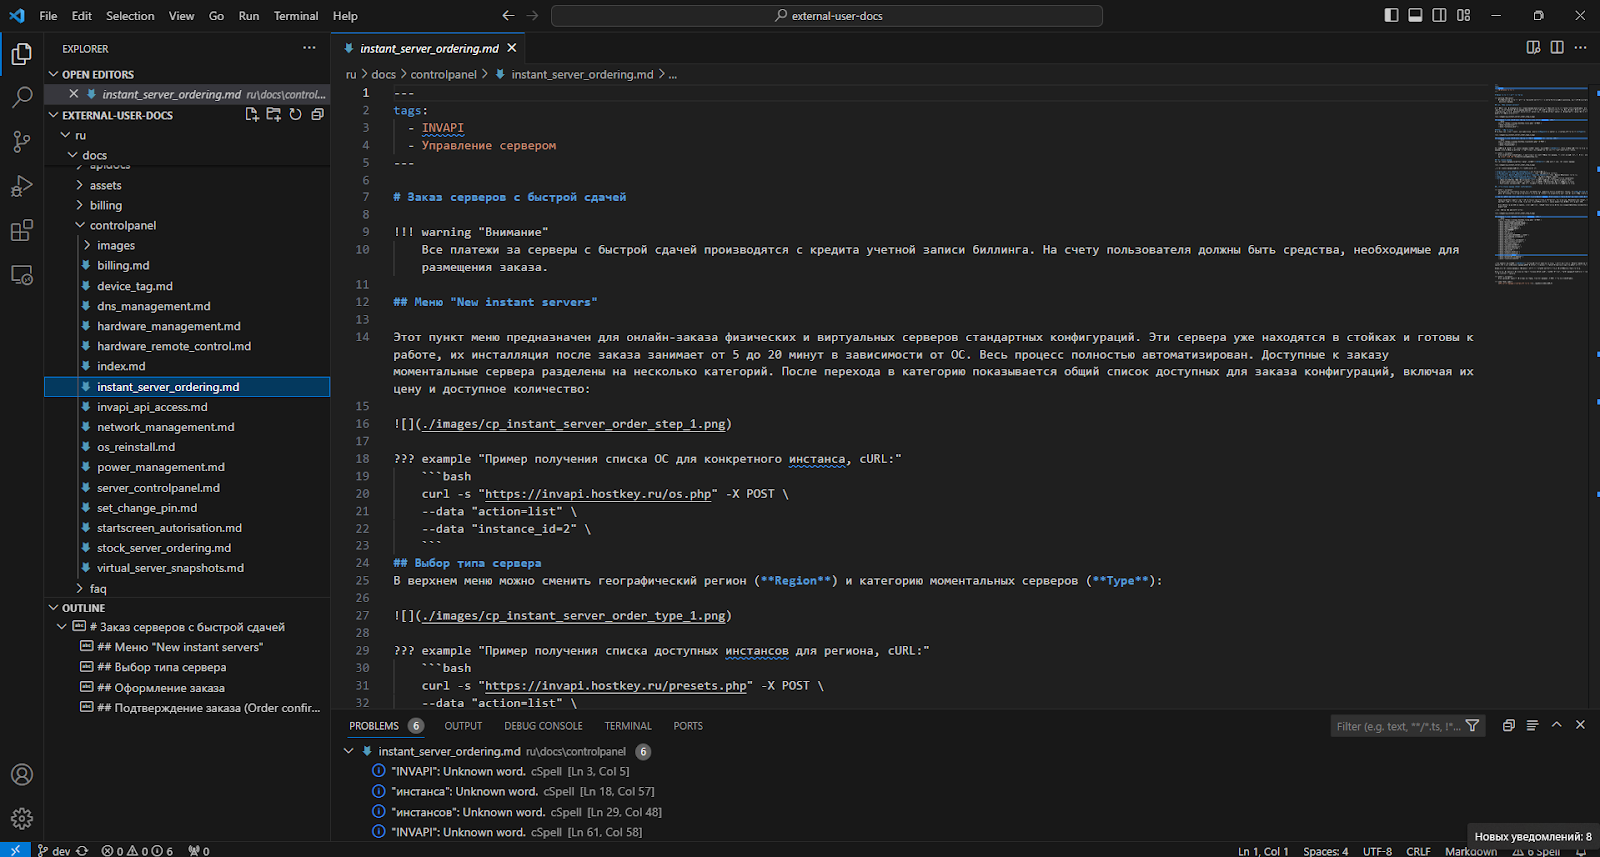Viewport: 1600px width, 857px height.
Task: Click the New File icon in Explorer
Action: point(252,115)
